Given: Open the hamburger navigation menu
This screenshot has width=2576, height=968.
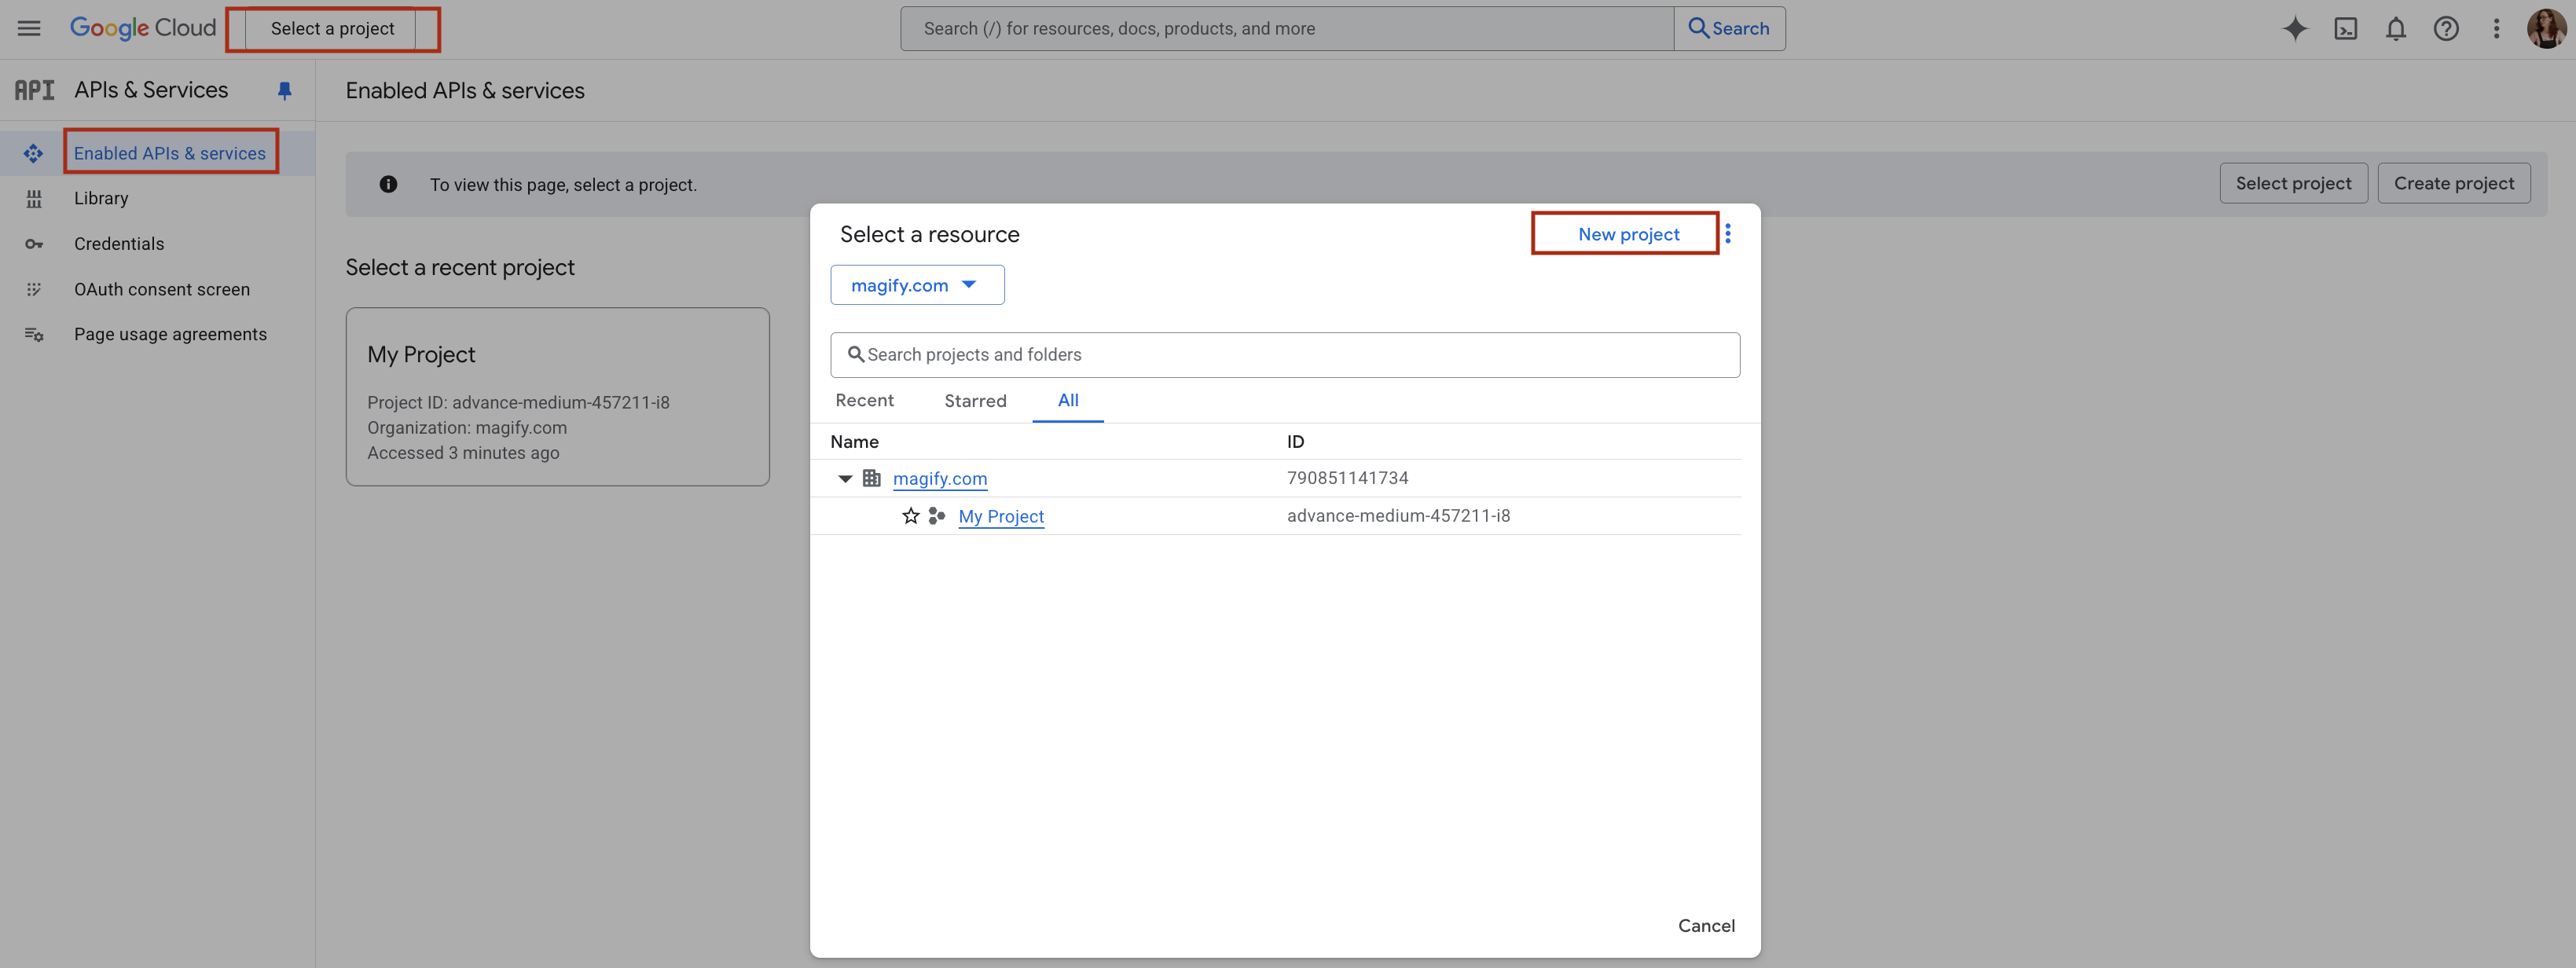Looking at the screenshot, I should tap(29, 28).
